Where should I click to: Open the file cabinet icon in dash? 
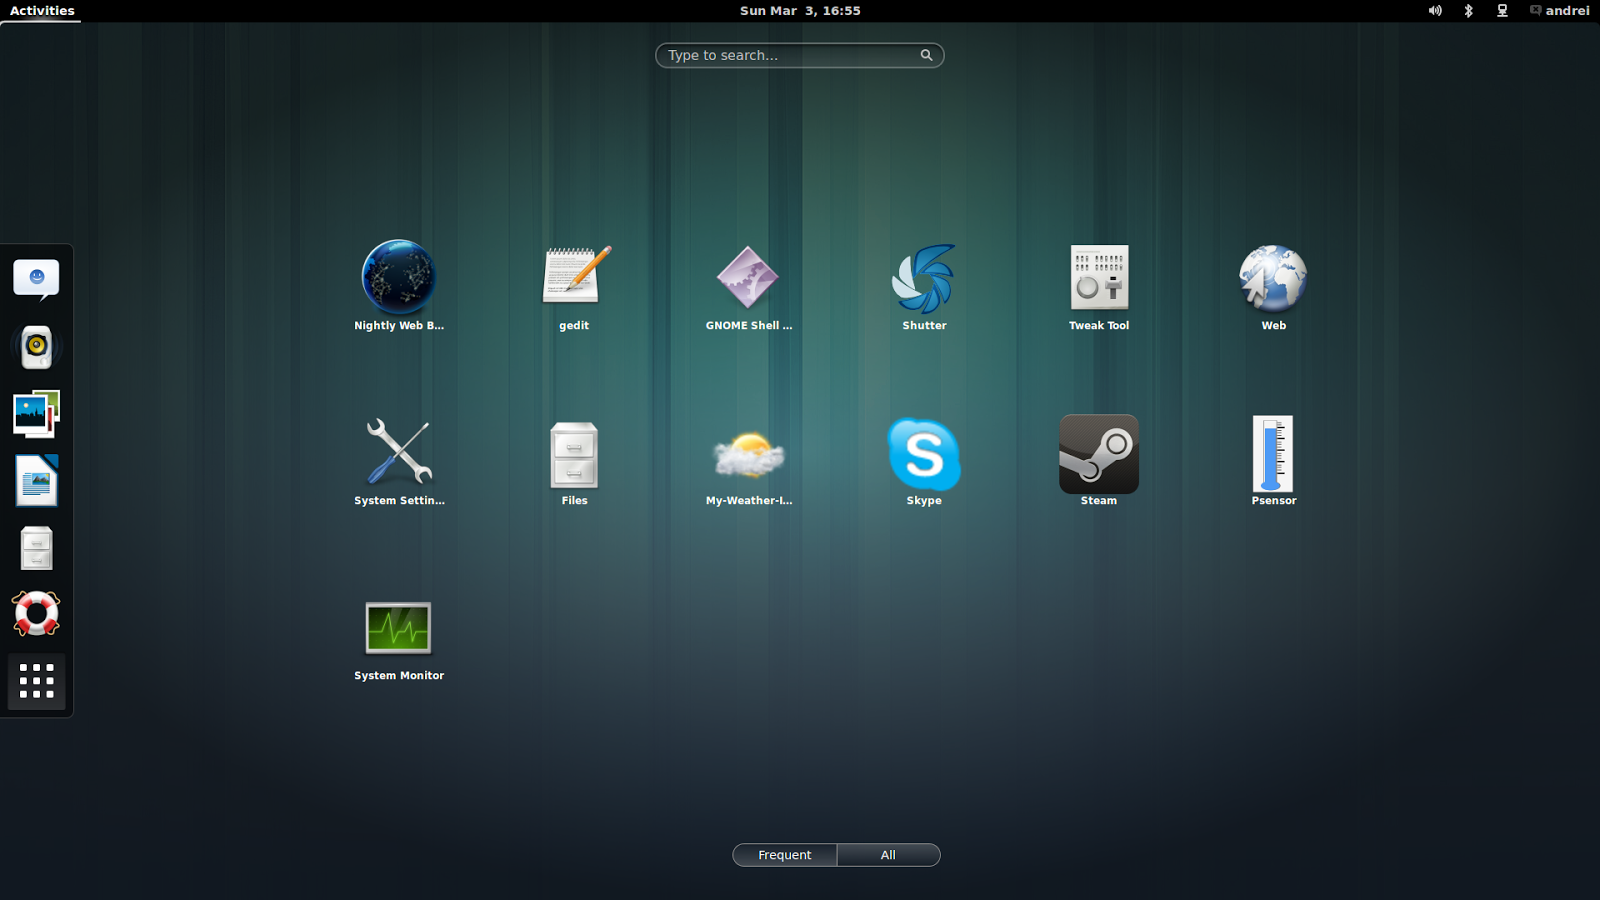36,548
